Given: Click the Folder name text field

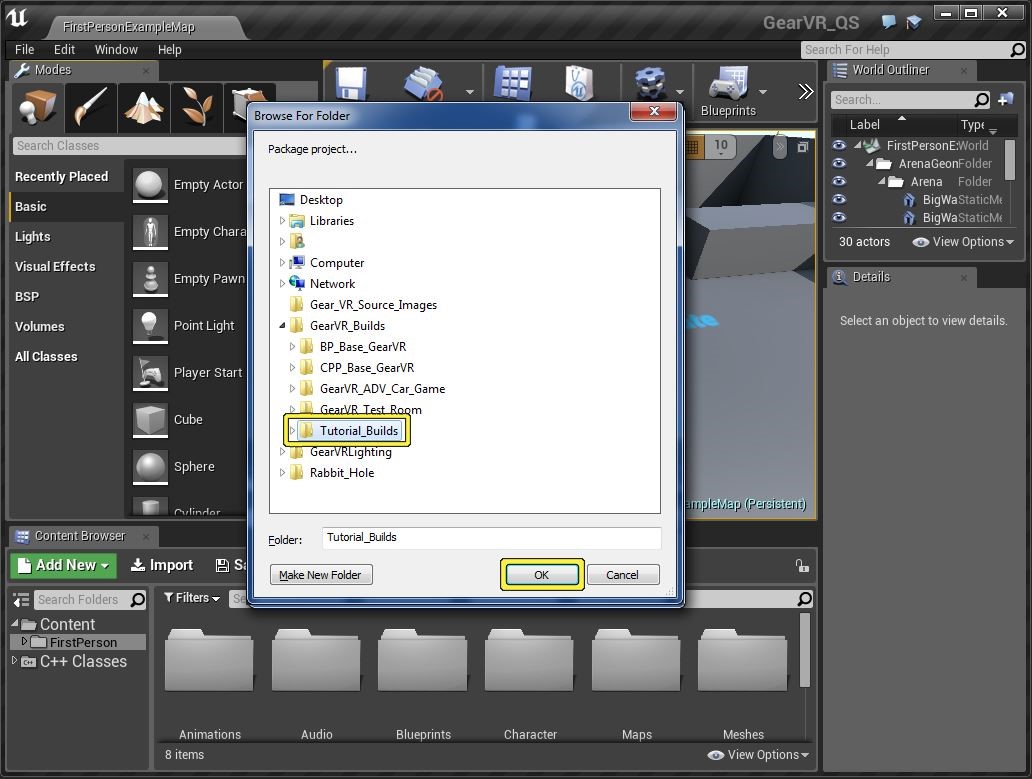Looking at the screenshot, I should pos(491,538).
